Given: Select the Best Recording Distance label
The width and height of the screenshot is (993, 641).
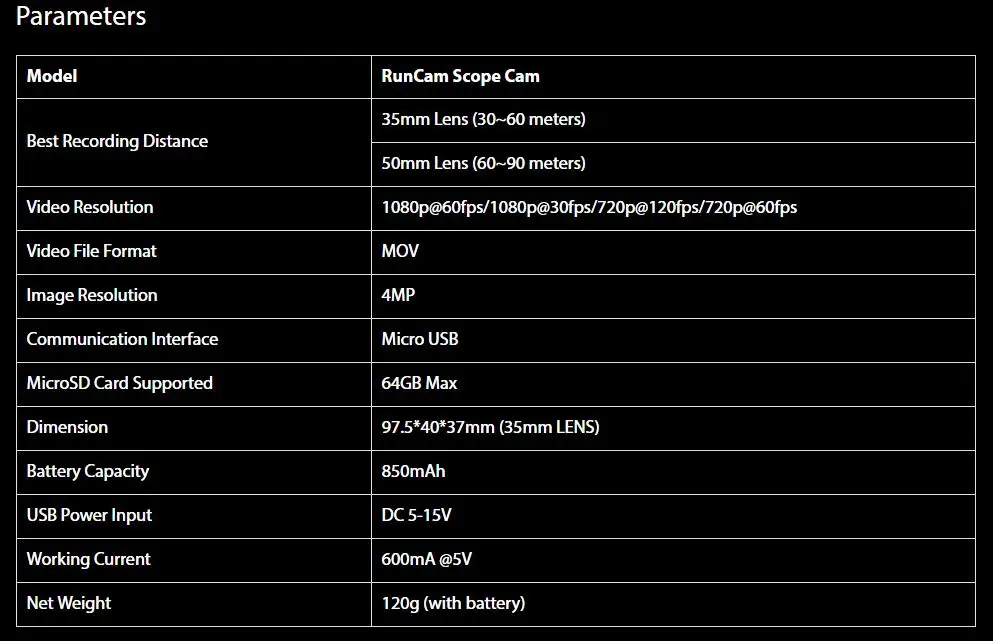Looking at the screenshot, I should point(117,141).
